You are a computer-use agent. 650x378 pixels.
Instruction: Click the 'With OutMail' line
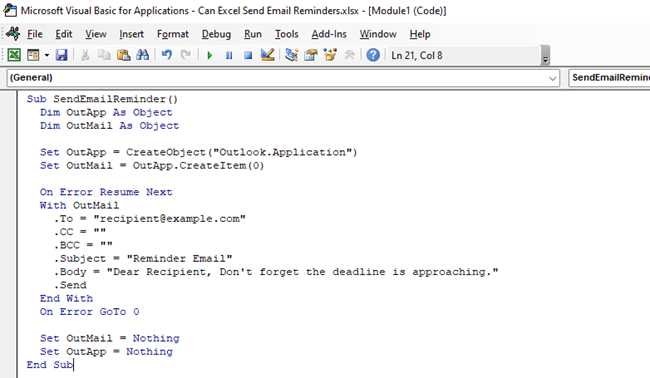point(79,205)
